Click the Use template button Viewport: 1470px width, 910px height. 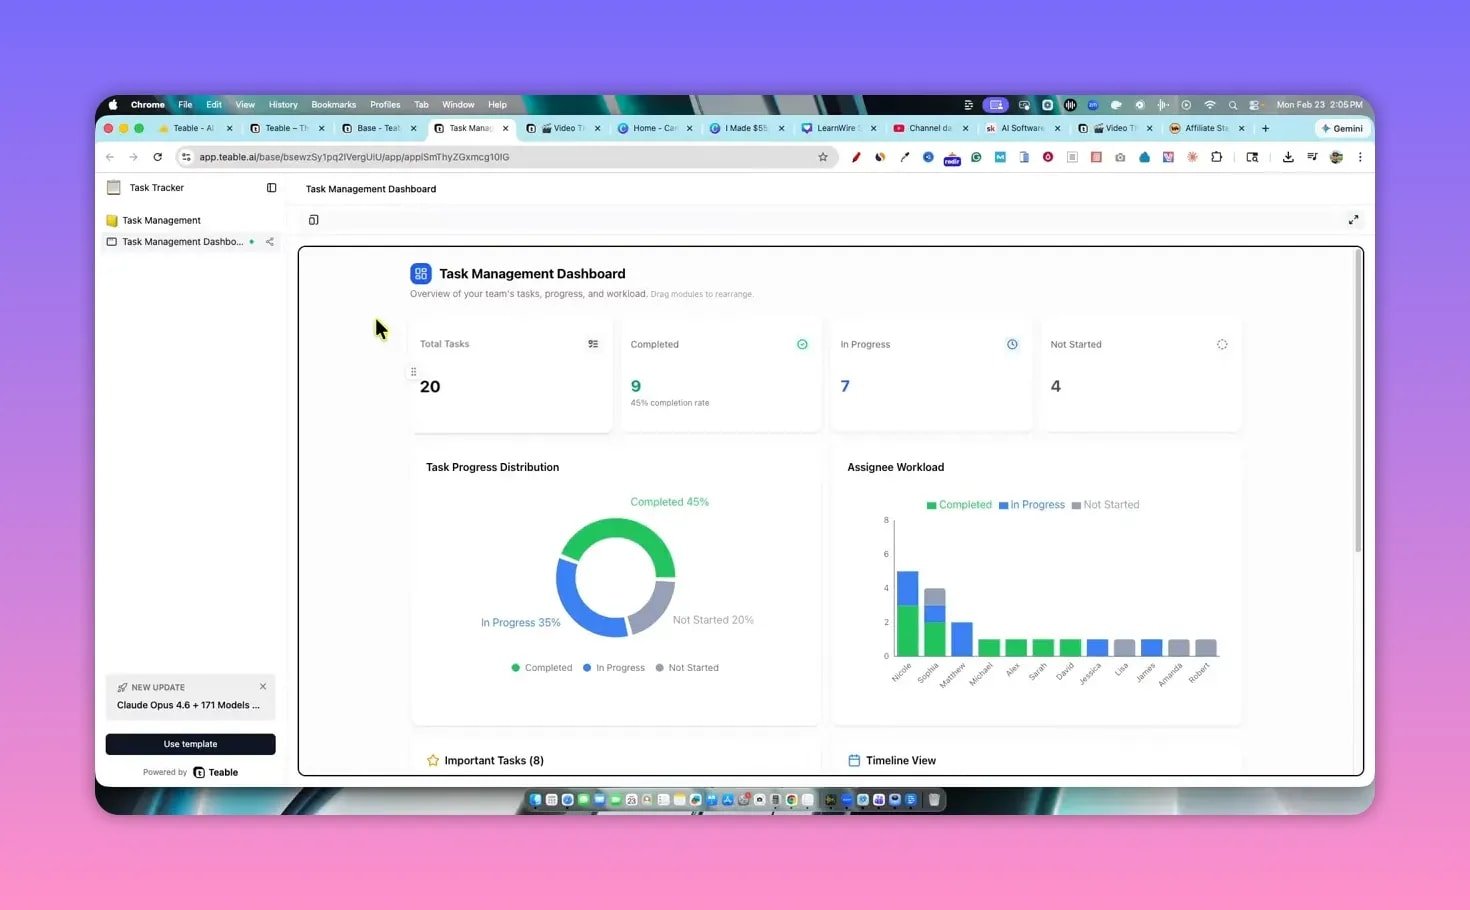coord(190,744)
